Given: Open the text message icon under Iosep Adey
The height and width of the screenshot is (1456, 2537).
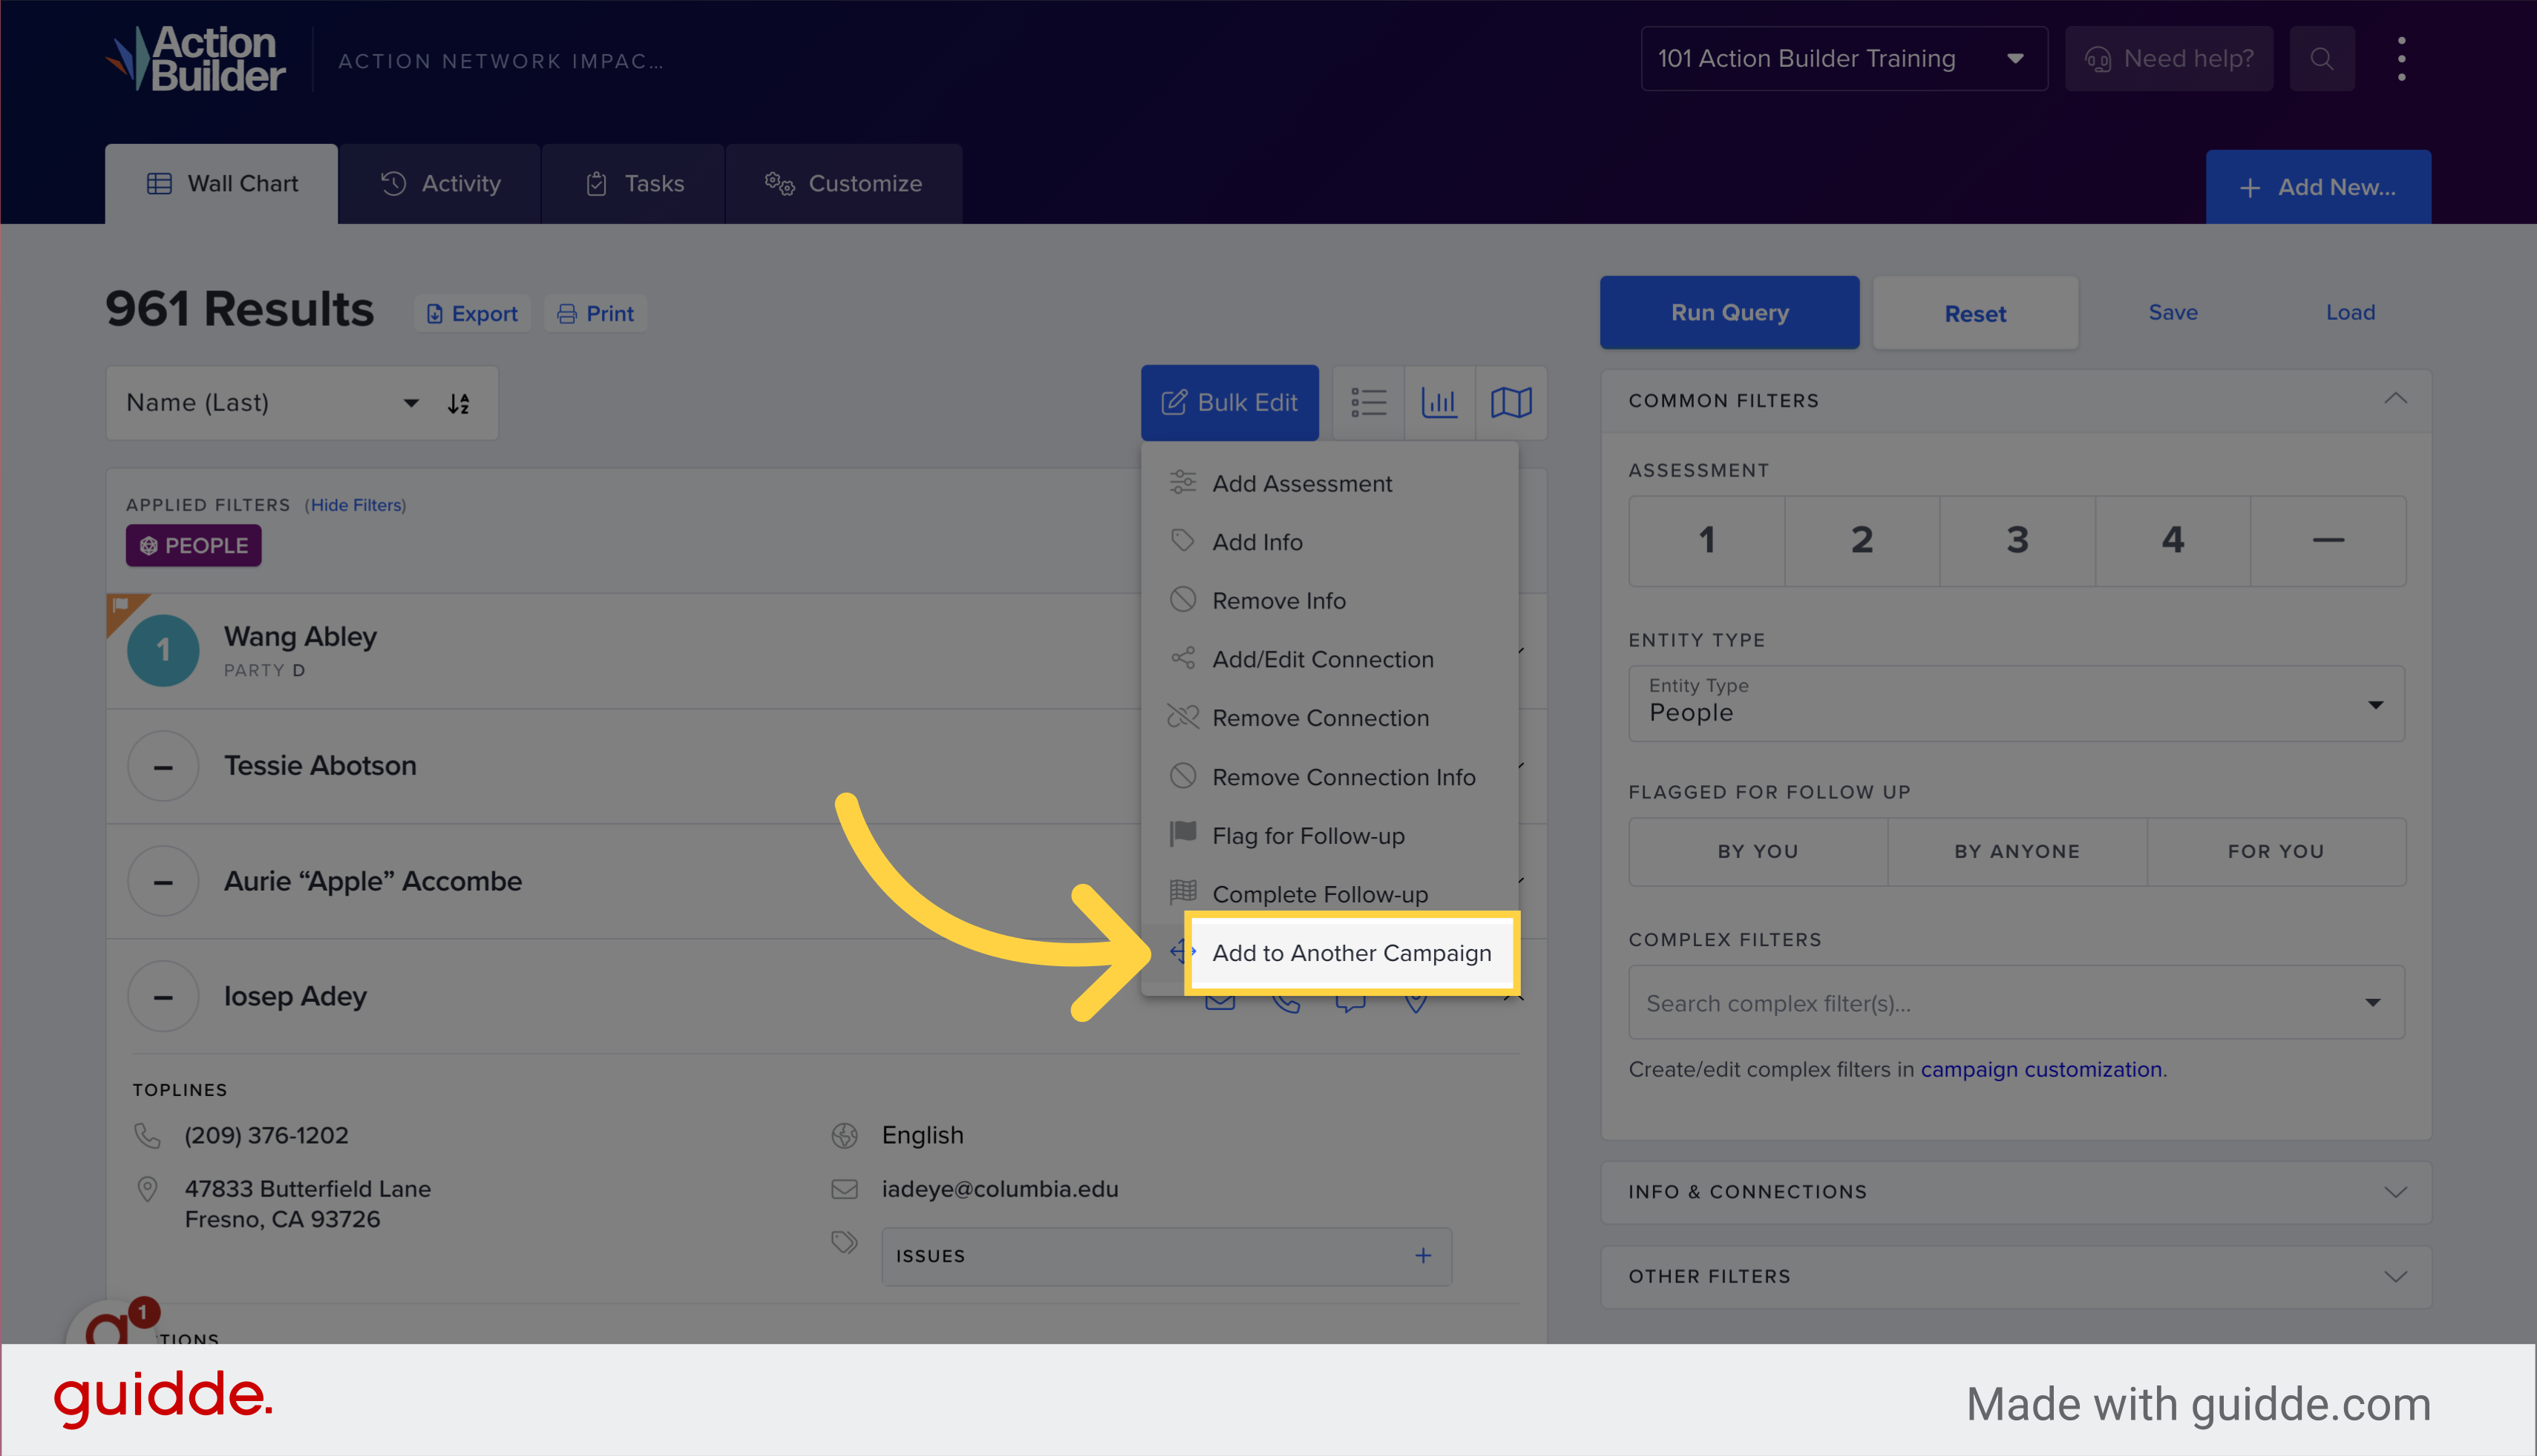Looking at the screenshot, I should pyautogui.click(x=1351, y=1001).
